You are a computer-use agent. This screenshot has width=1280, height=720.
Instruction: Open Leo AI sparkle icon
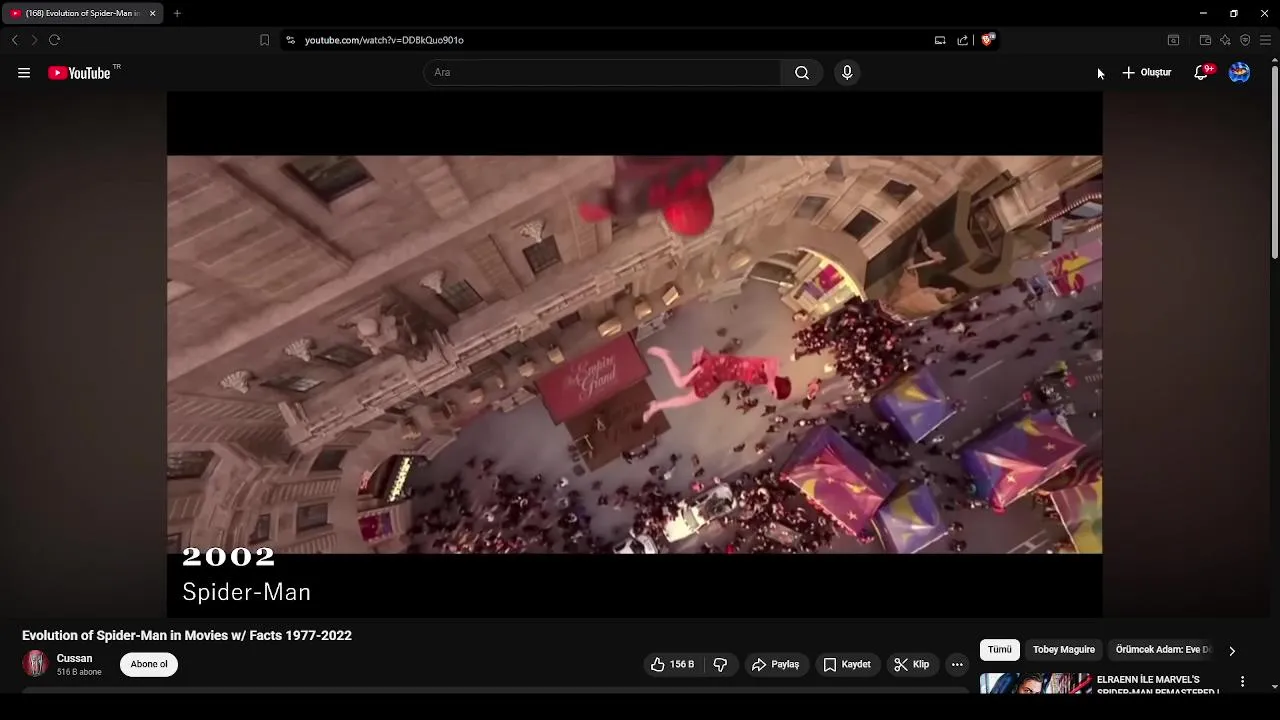(x=1225, y=40)
